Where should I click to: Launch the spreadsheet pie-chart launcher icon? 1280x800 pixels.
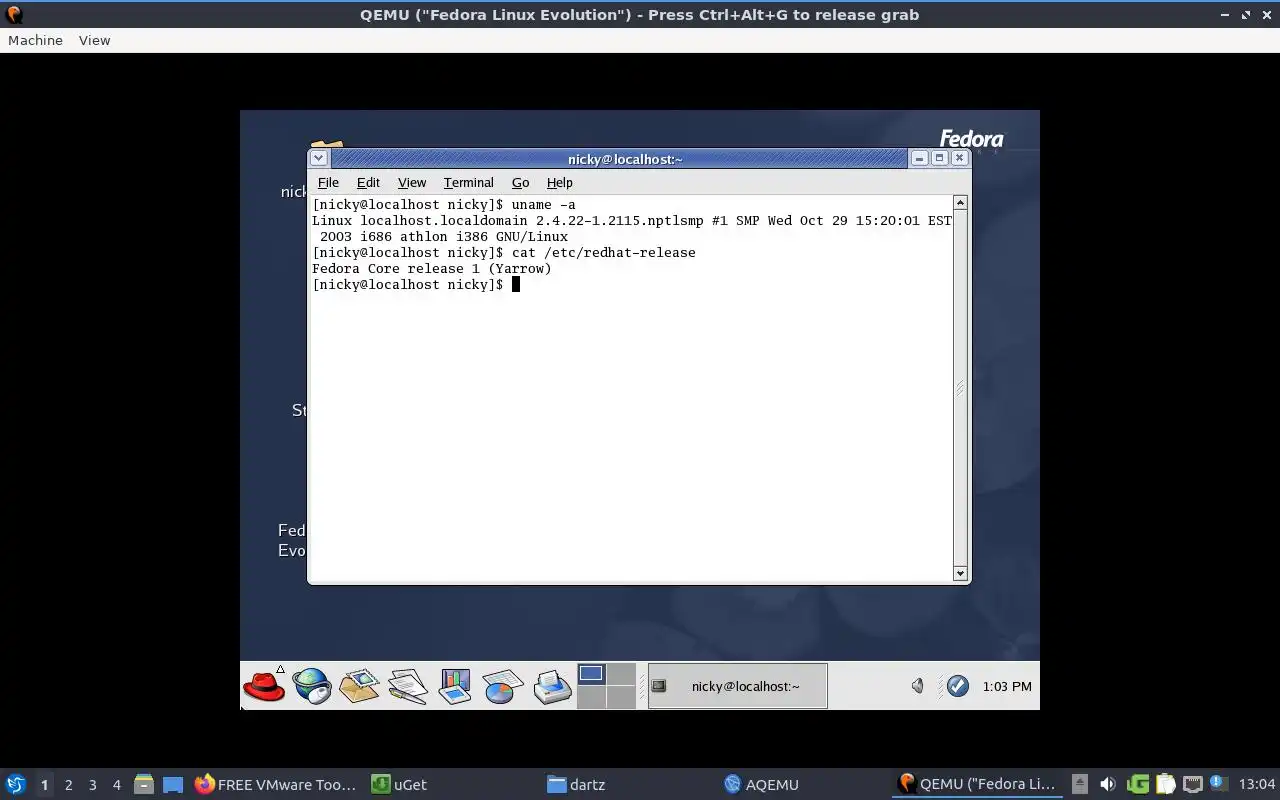(x=503, y=686)
